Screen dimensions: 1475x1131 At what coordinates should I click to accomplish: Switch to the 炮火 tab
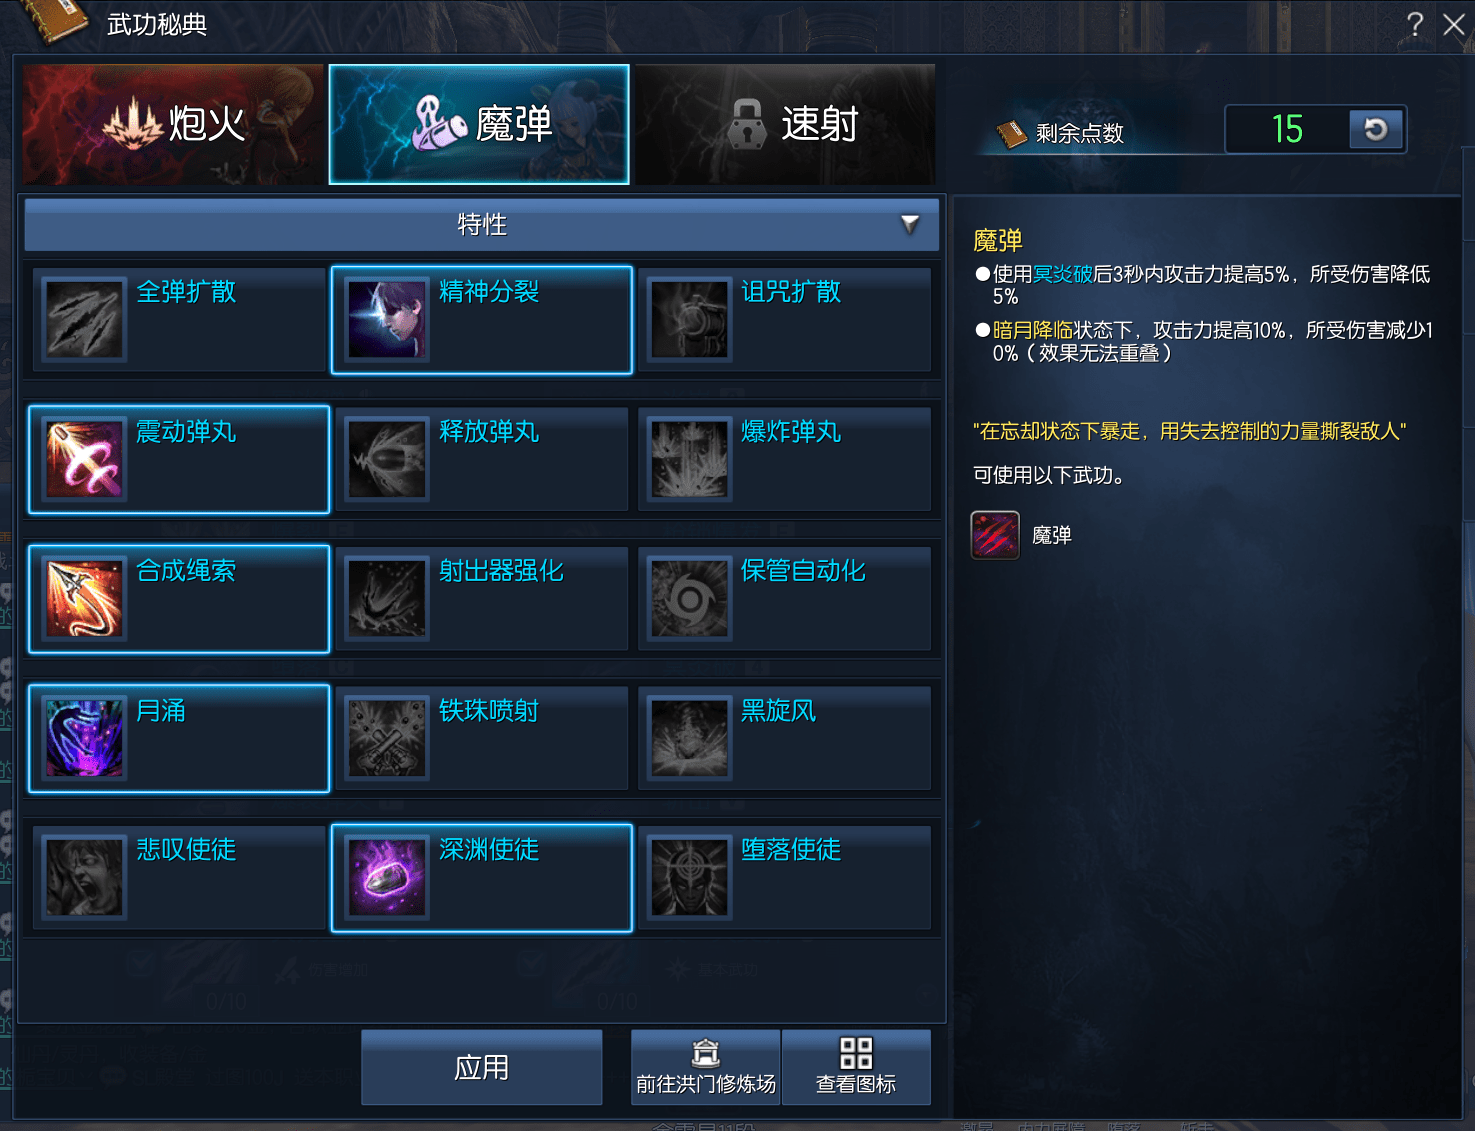174,124
